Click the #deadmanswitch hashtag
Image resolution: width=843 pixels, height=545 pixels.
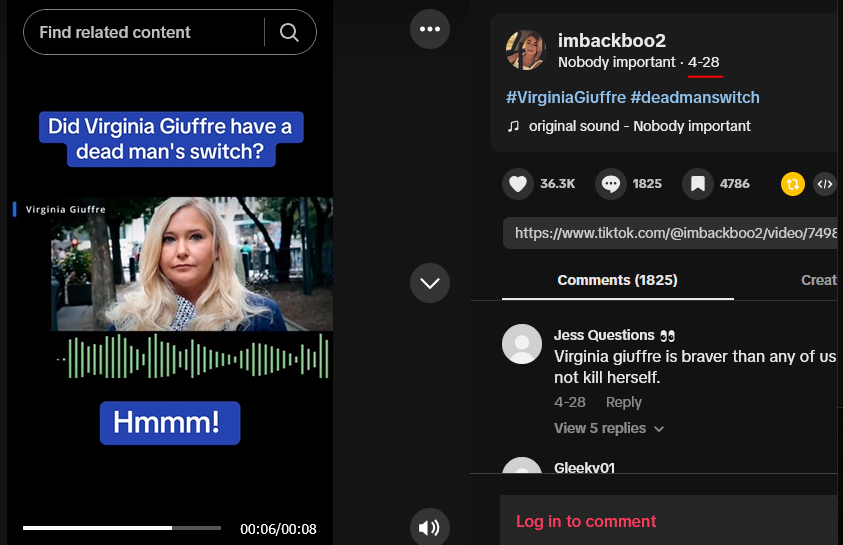695,97
